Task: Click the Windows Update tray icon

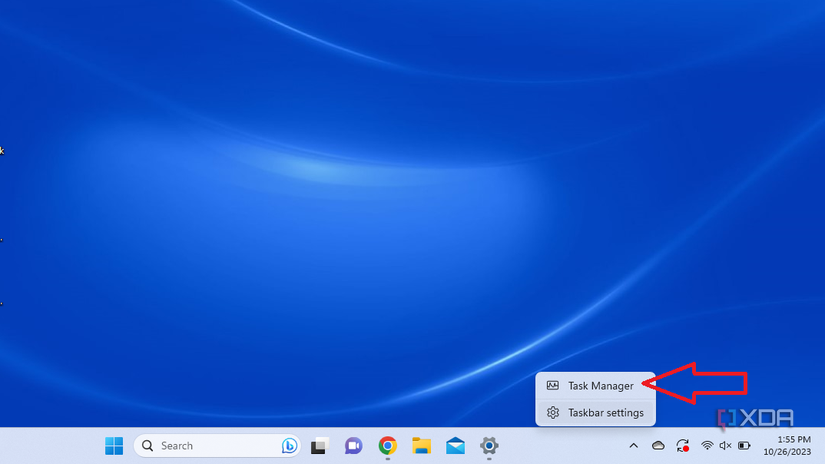Action: [x=683, y=446]
